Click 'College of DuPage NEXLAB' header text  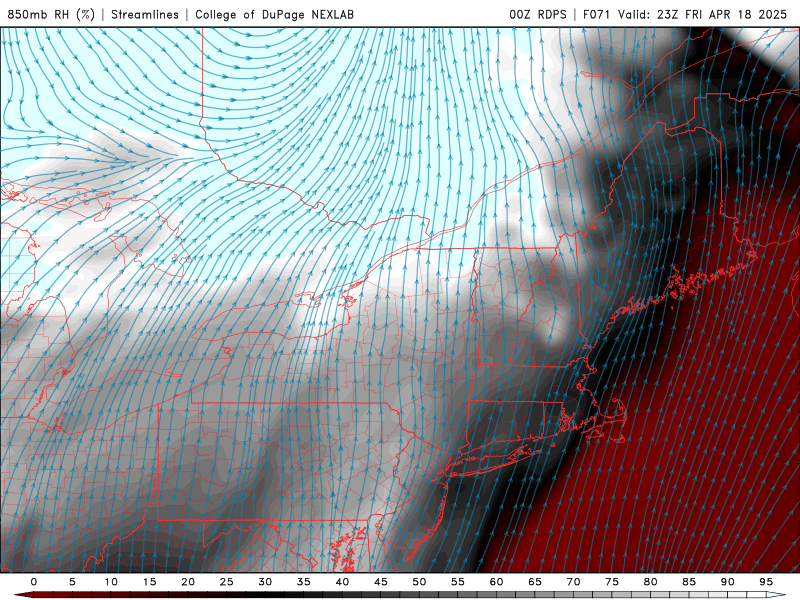click(x=274, y=14)
